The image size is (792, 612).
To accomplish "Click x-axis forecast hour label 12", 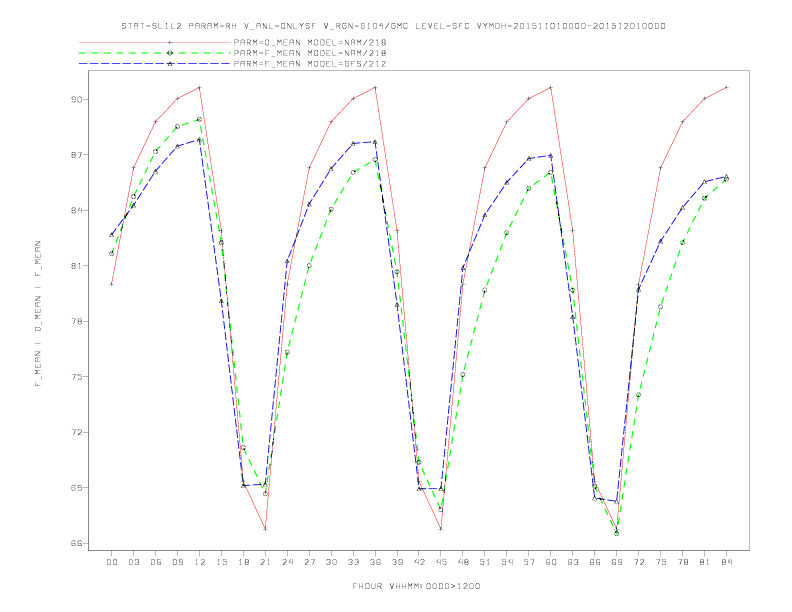I will [x=200, y=562].
